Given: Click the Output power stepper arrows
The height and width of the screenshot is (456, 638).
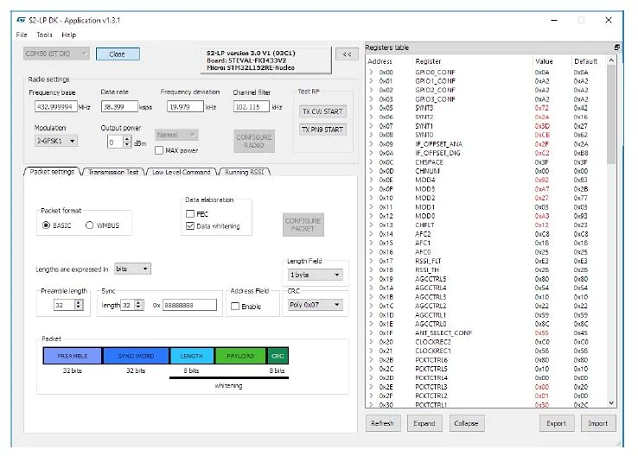Looking at the screenshot, I should coord(127,142).
